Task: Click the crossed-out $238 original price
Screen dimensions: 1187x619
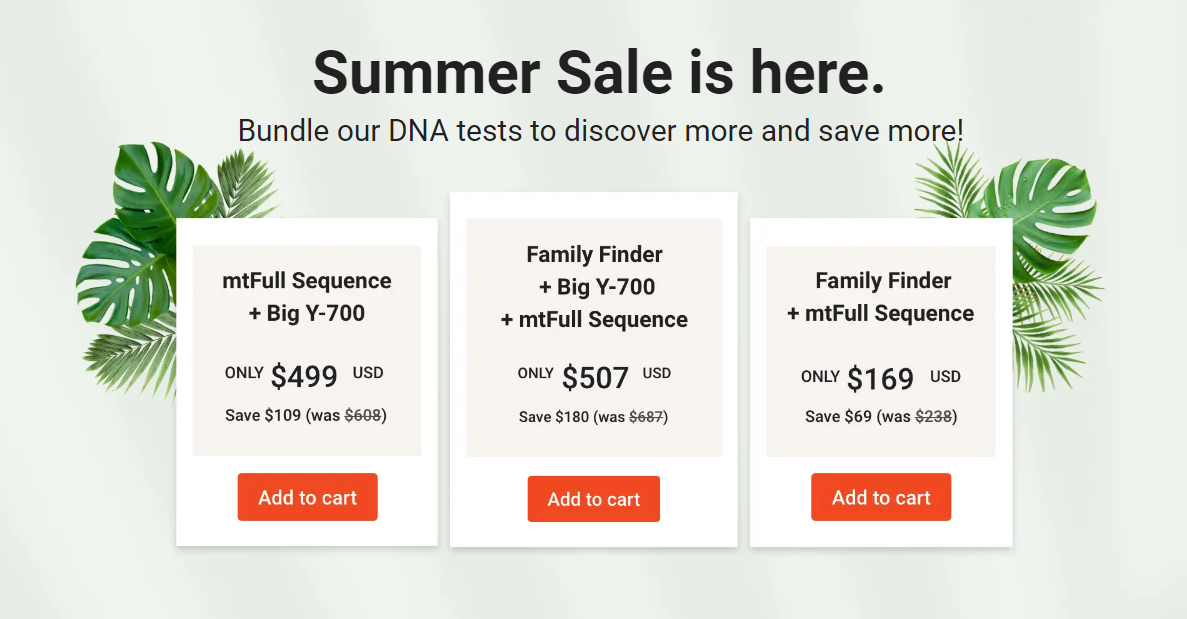Action: click(933, 416)
